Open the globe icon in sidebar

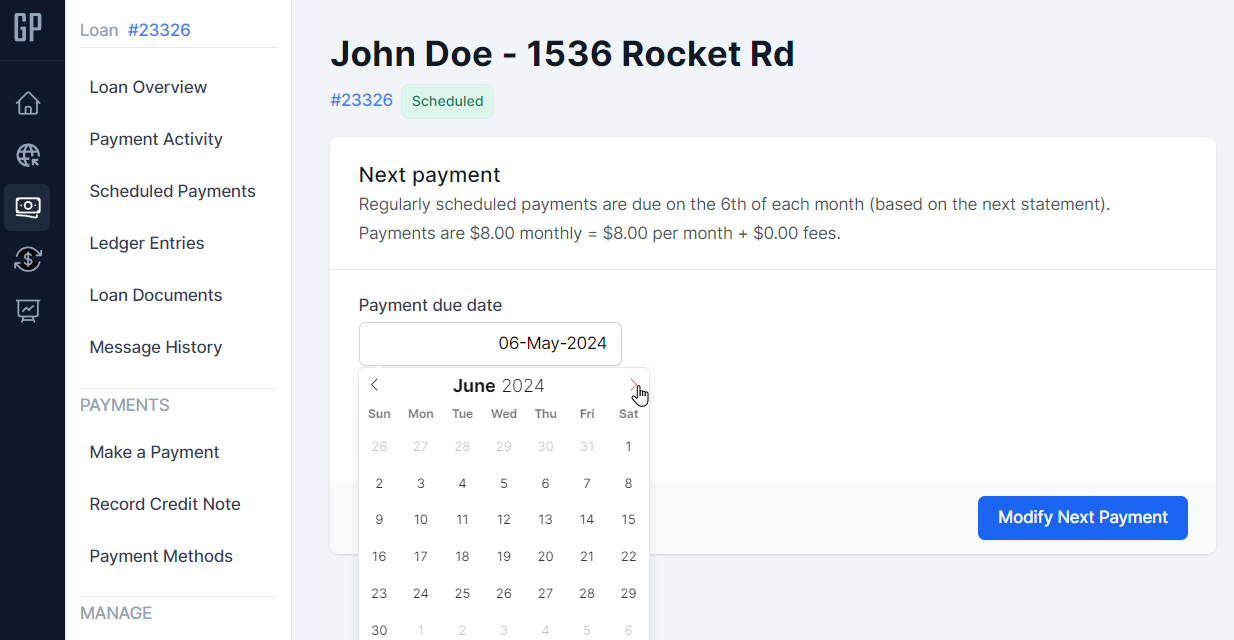pyautogui.click(x=28, y=155)
